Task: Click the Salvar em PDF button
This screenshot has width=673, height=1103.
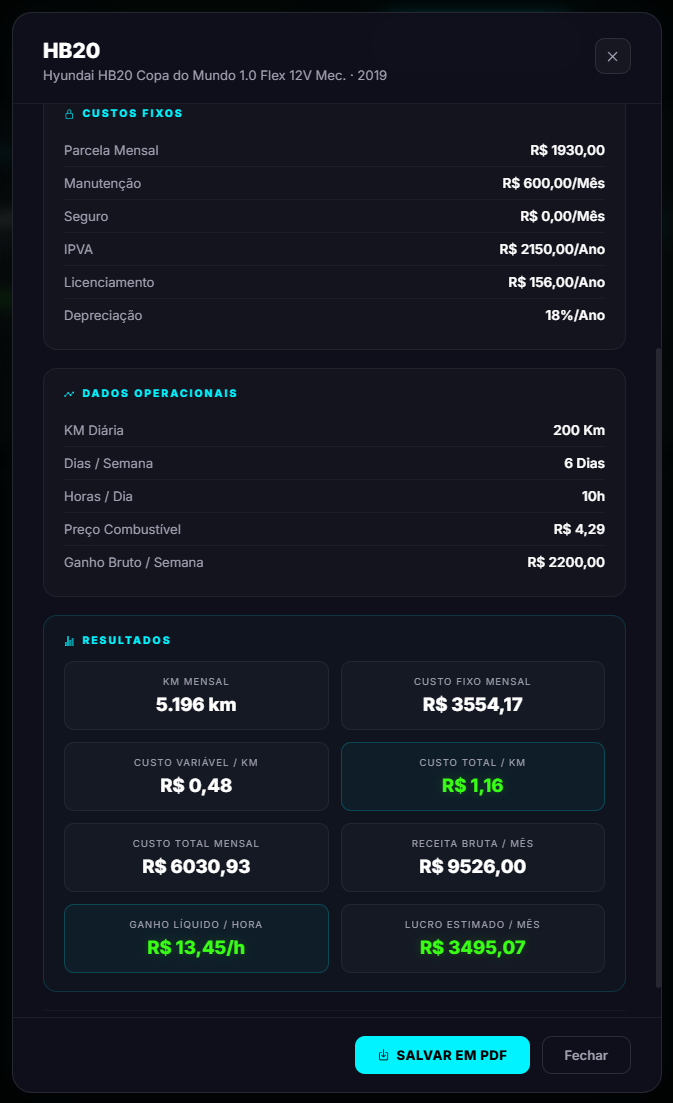Action: pos(442,1055)
